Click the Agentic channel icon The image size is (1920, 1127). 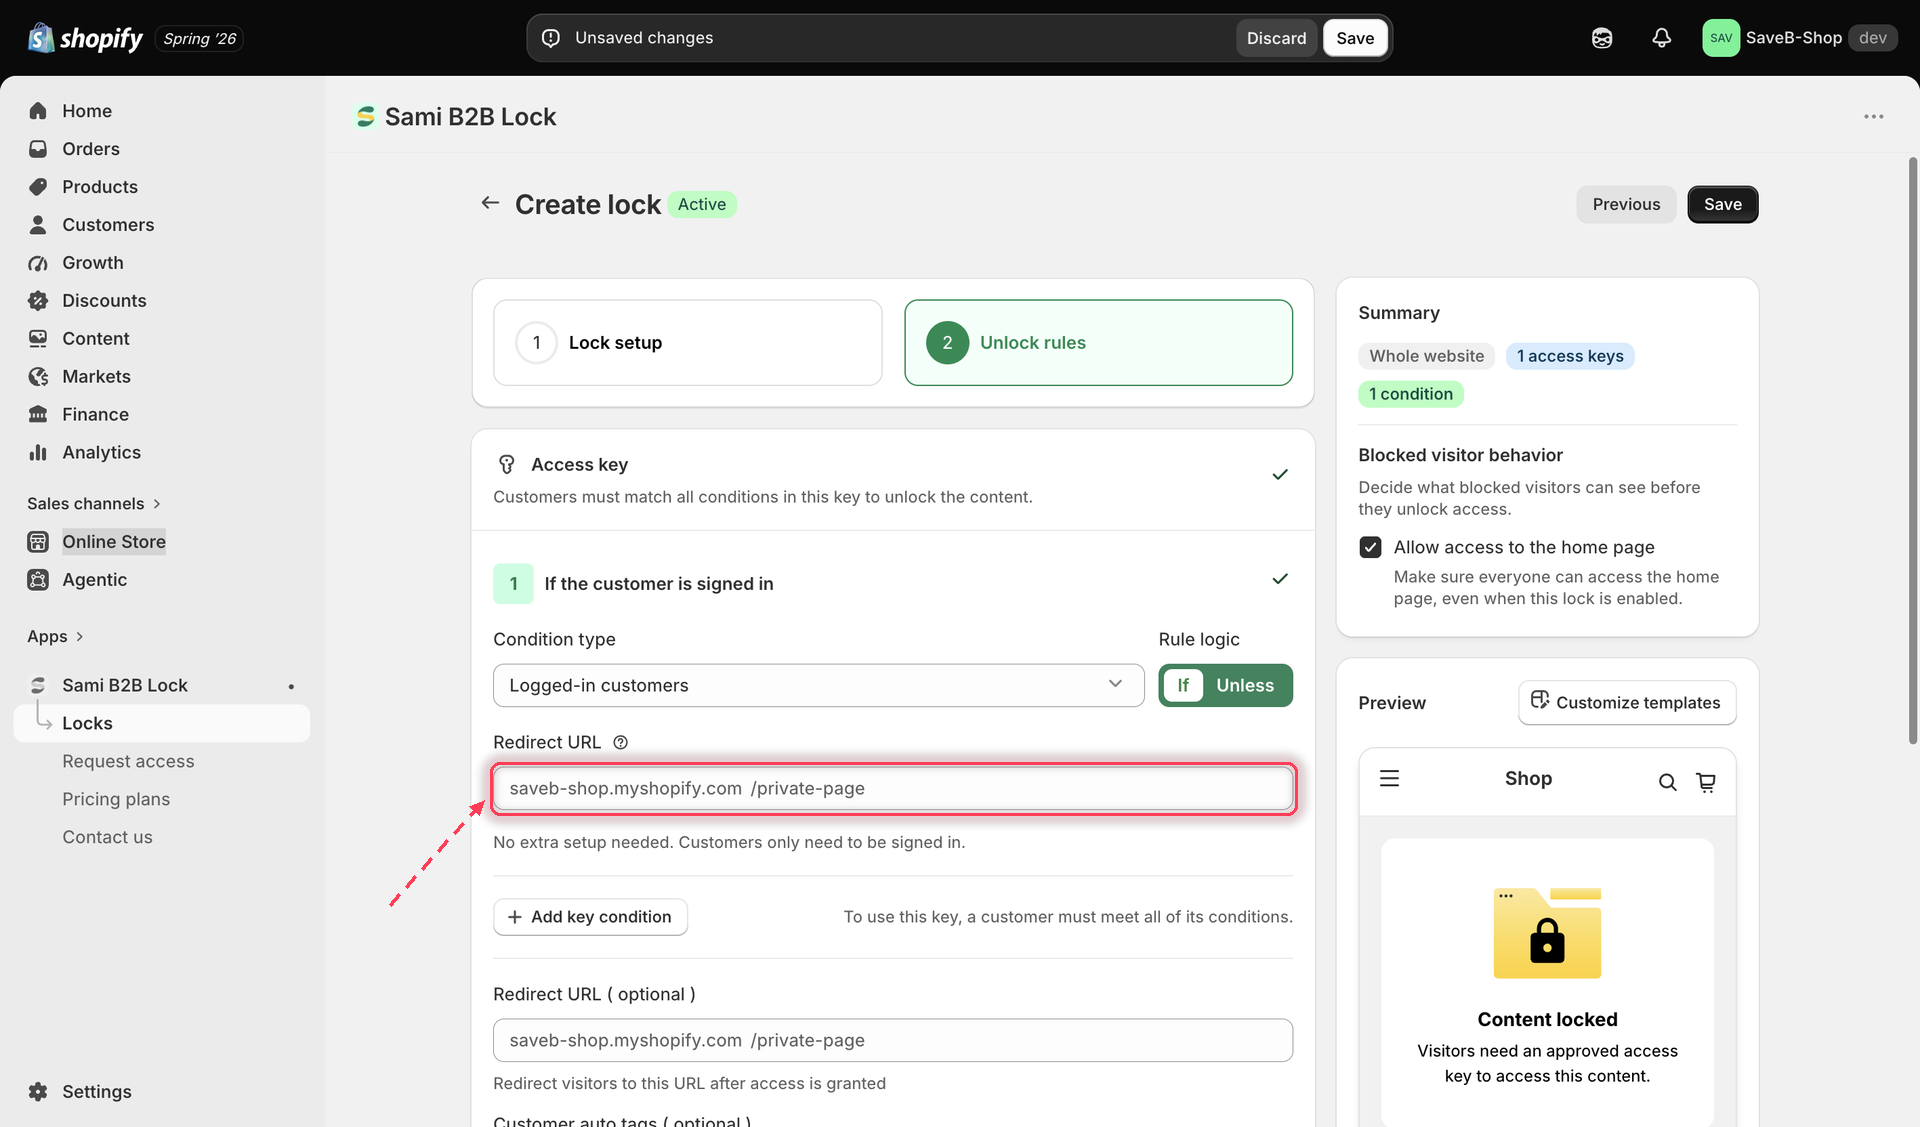(38, 580)
